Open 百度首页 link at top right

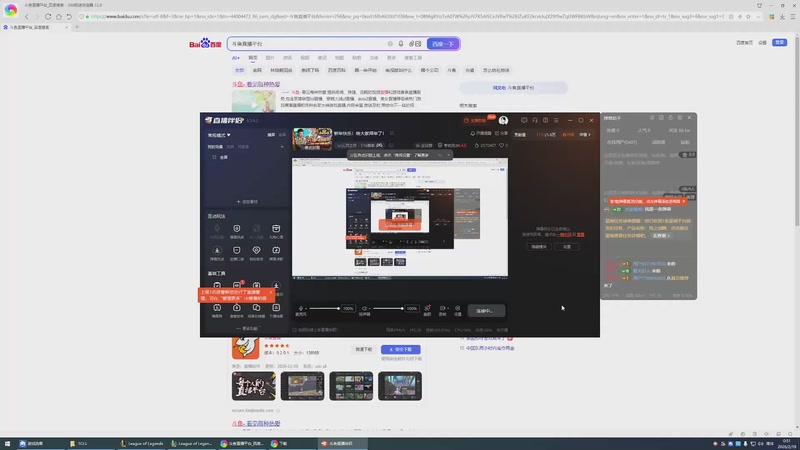tap(744, 43)
